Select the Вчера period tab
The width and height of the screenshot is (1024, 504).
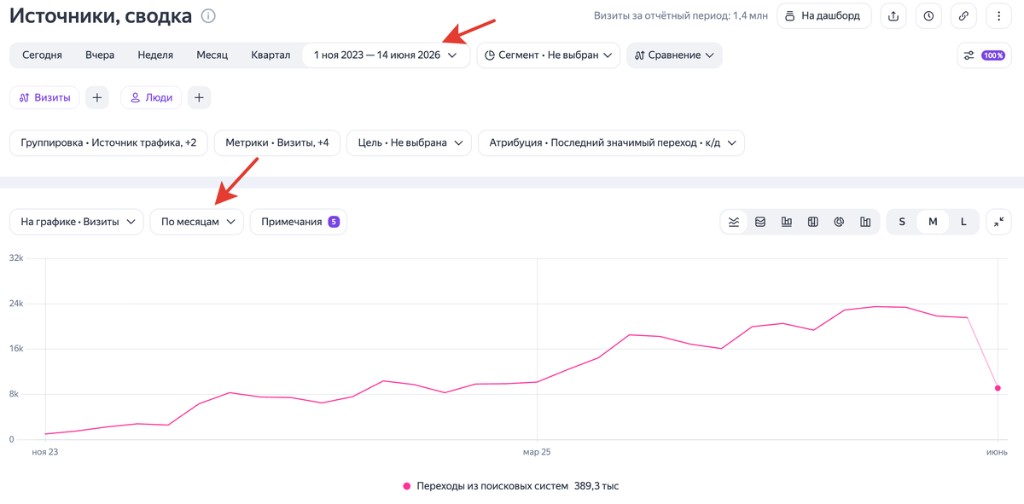coord(100,55)
